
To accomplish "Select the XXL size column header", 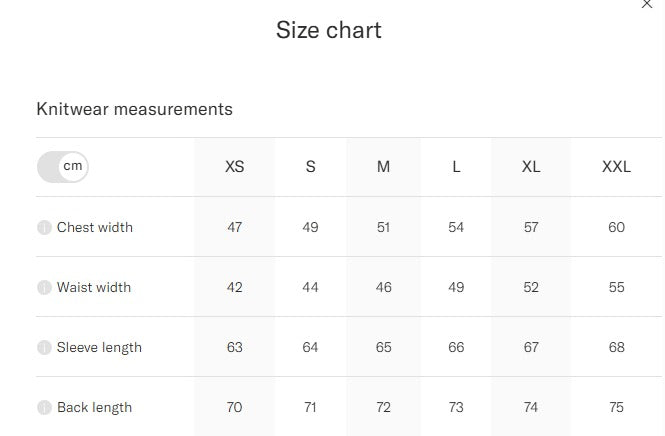I will coord(616,167).
